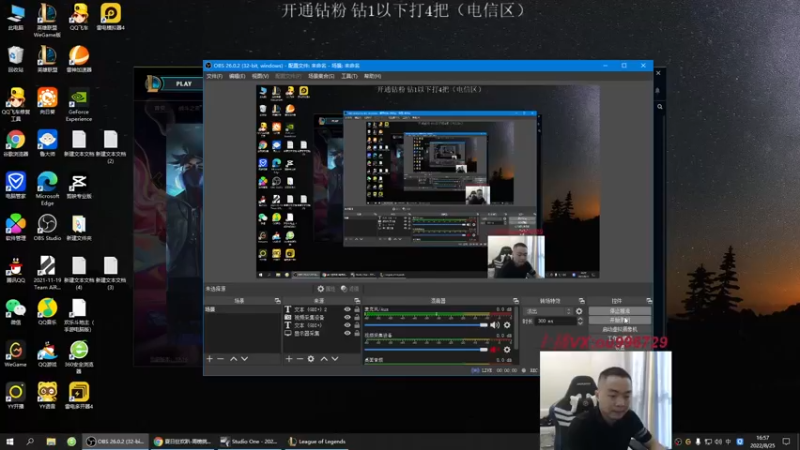Click the start recording button in Controls
Image resolution: width=800 pixels, height=450 pixels.
tap(620, 320)
